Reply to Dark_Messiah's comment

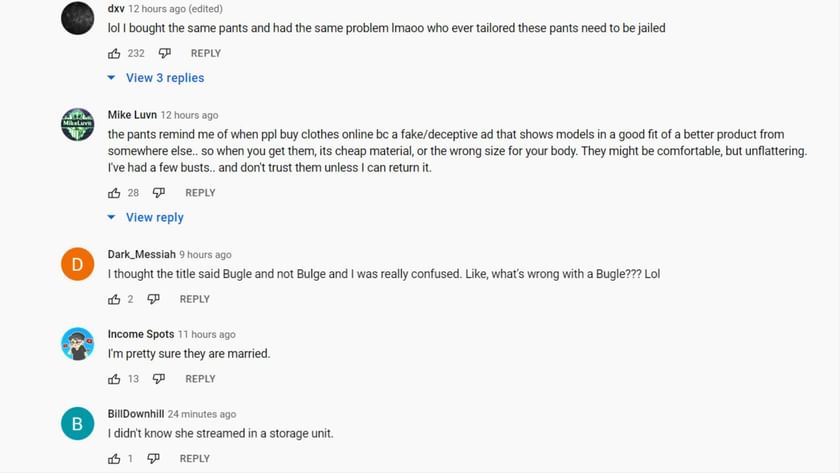tap(195, 299)
